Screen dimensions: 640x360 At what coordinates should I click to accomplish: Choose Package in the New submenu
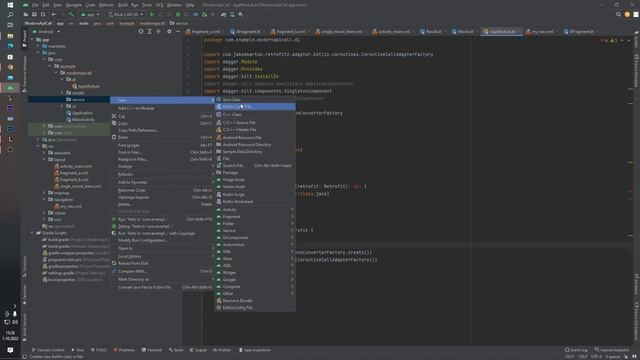[x=255, y=173]
